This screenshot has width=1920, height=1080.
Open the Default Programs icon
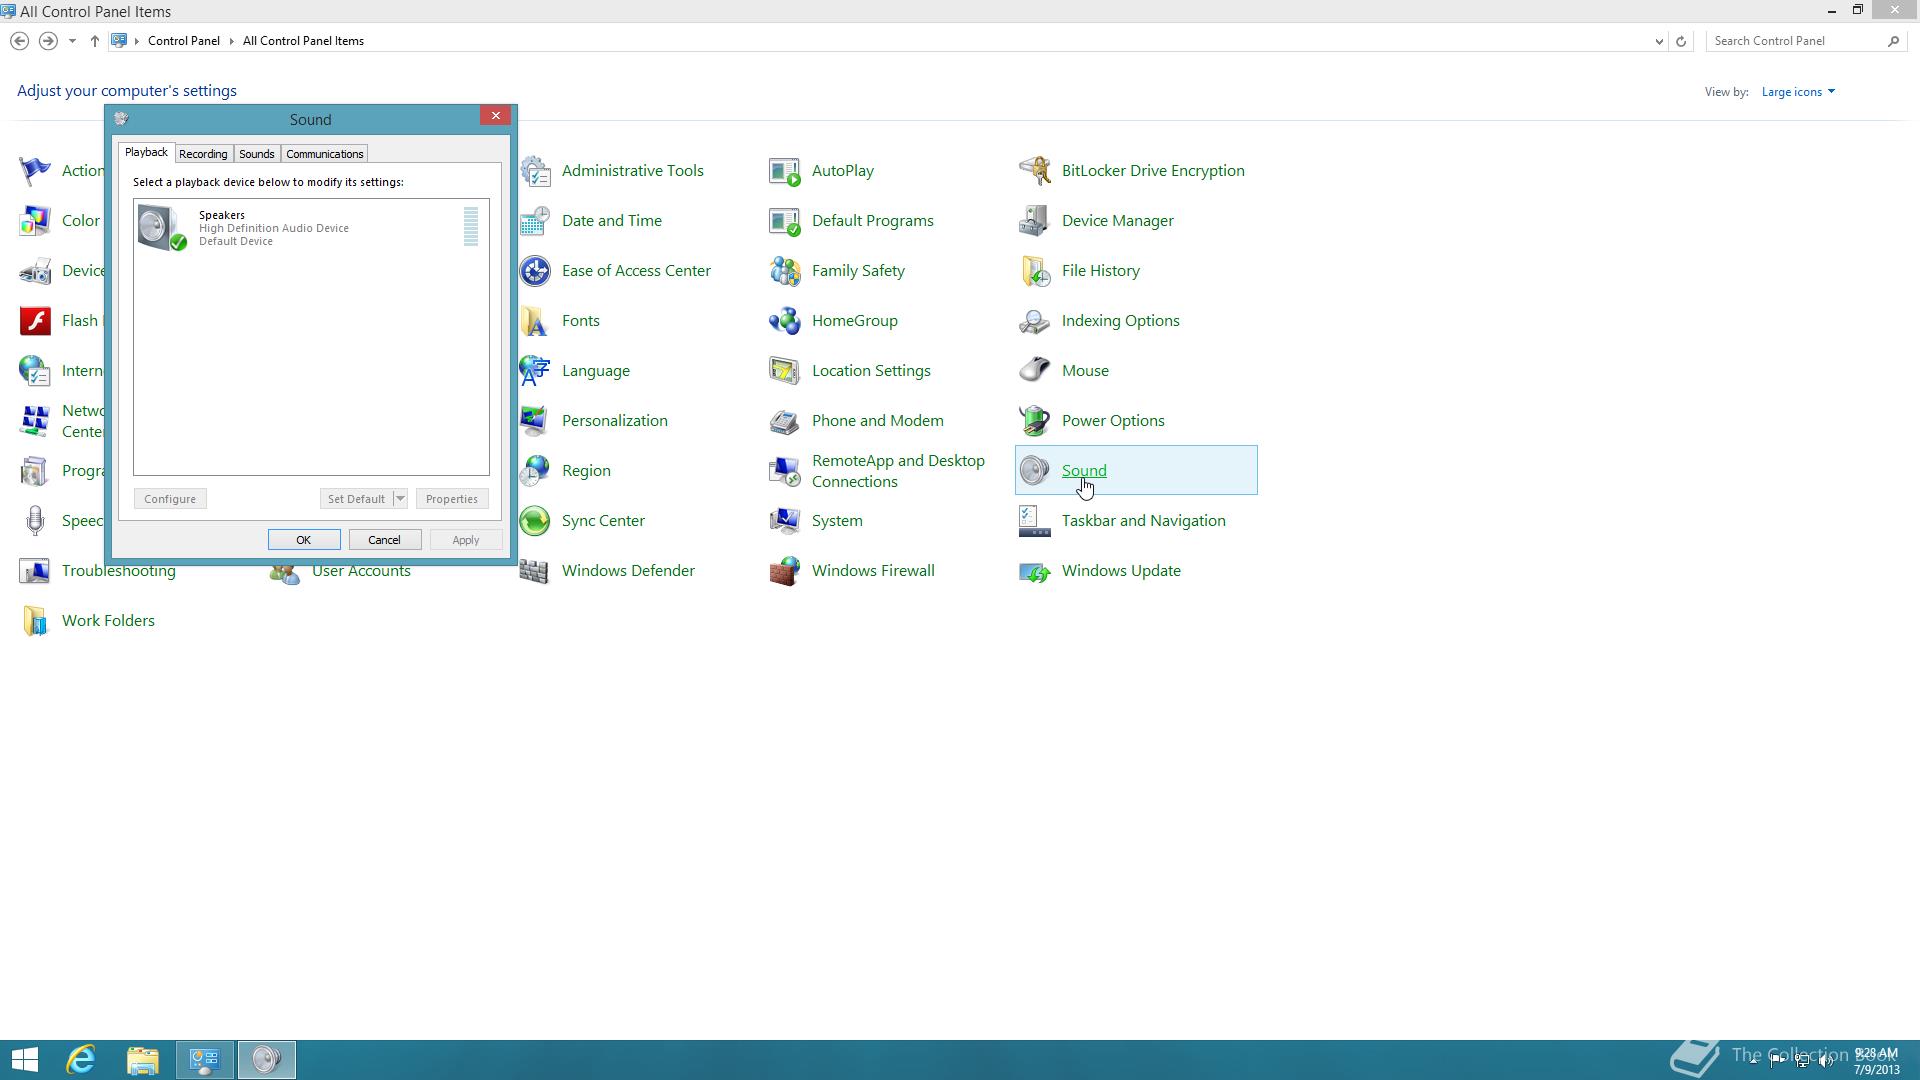pos(785,221)
